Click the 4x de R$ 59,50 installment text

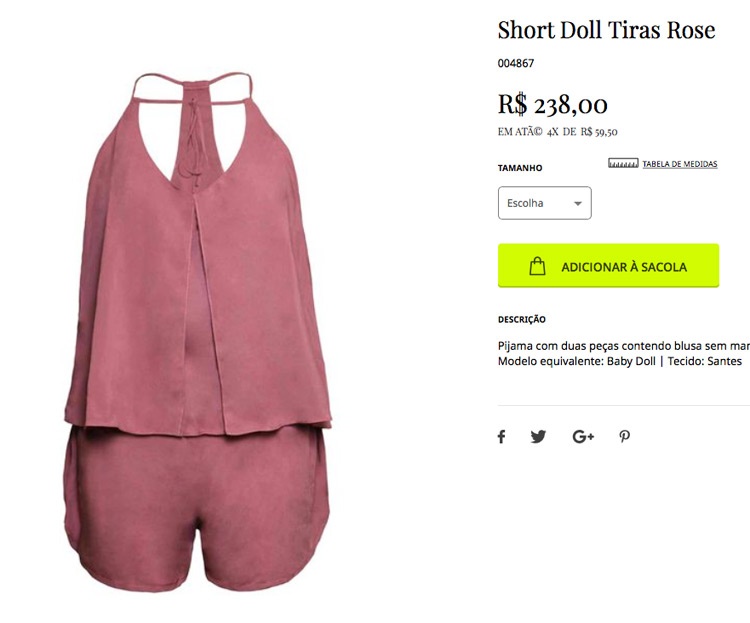pos(582,132)
